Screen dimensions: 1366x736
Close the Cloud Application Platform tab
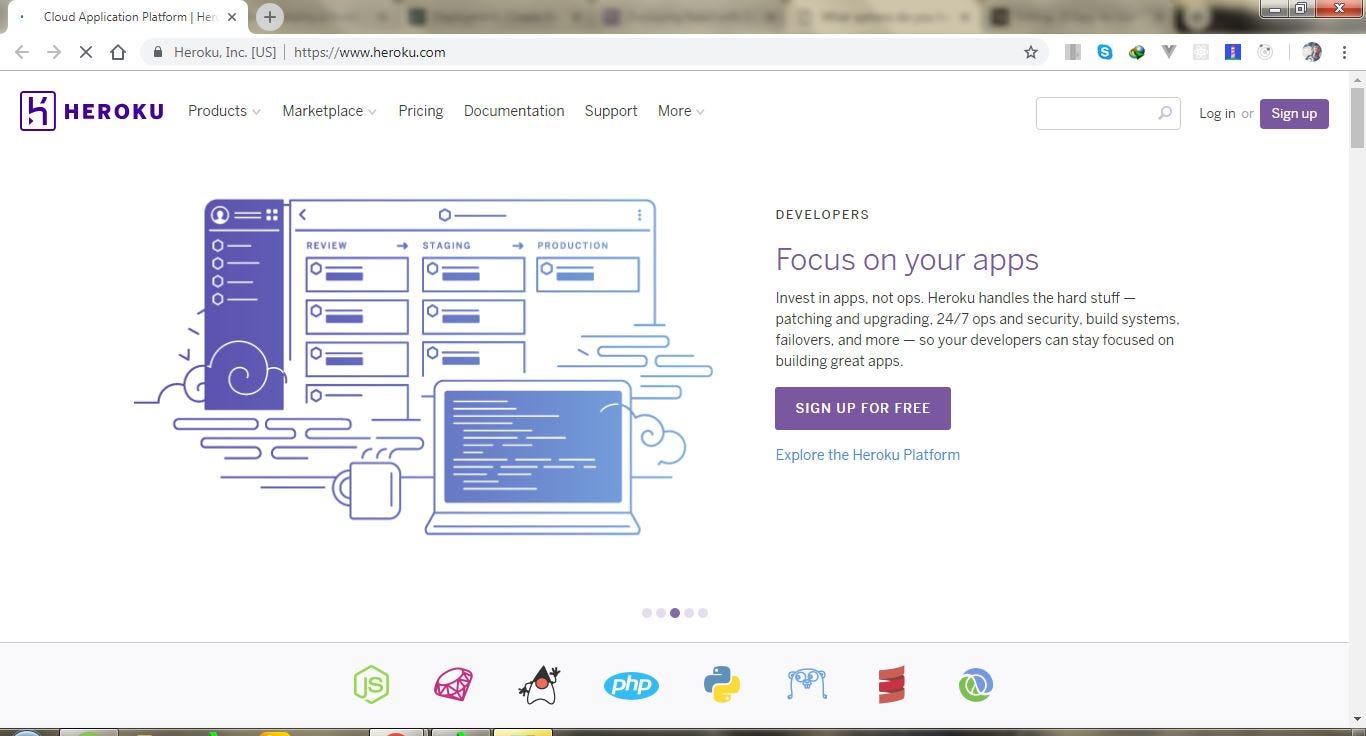(231, 17)
